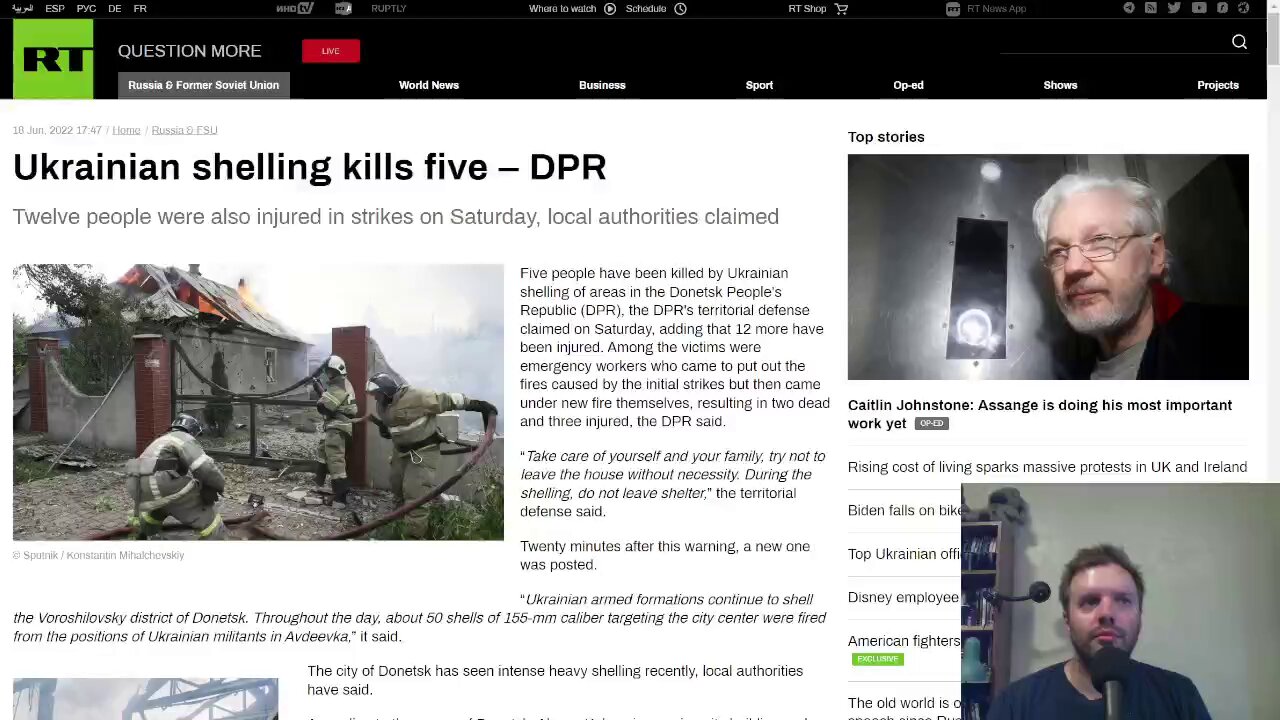Open the RT logo home link
The image size is (1280, 720).
tap(53, 59)
